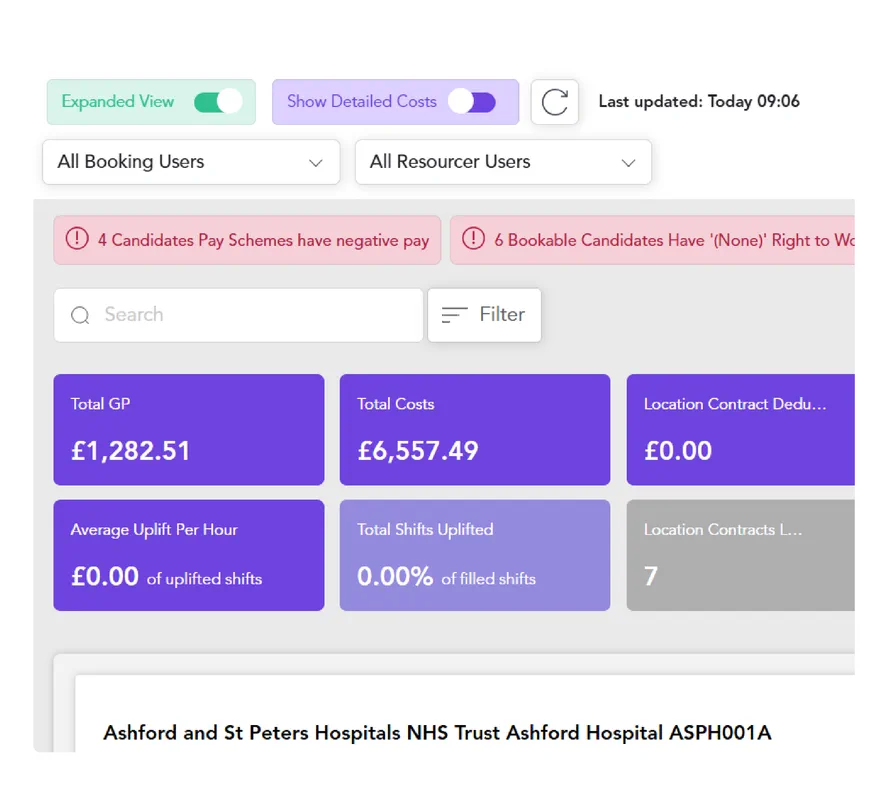The width and height of the screenshot is (874, 812).
Task: Click the Last updated: Today 09:06 text
Action: coord(699,101)
